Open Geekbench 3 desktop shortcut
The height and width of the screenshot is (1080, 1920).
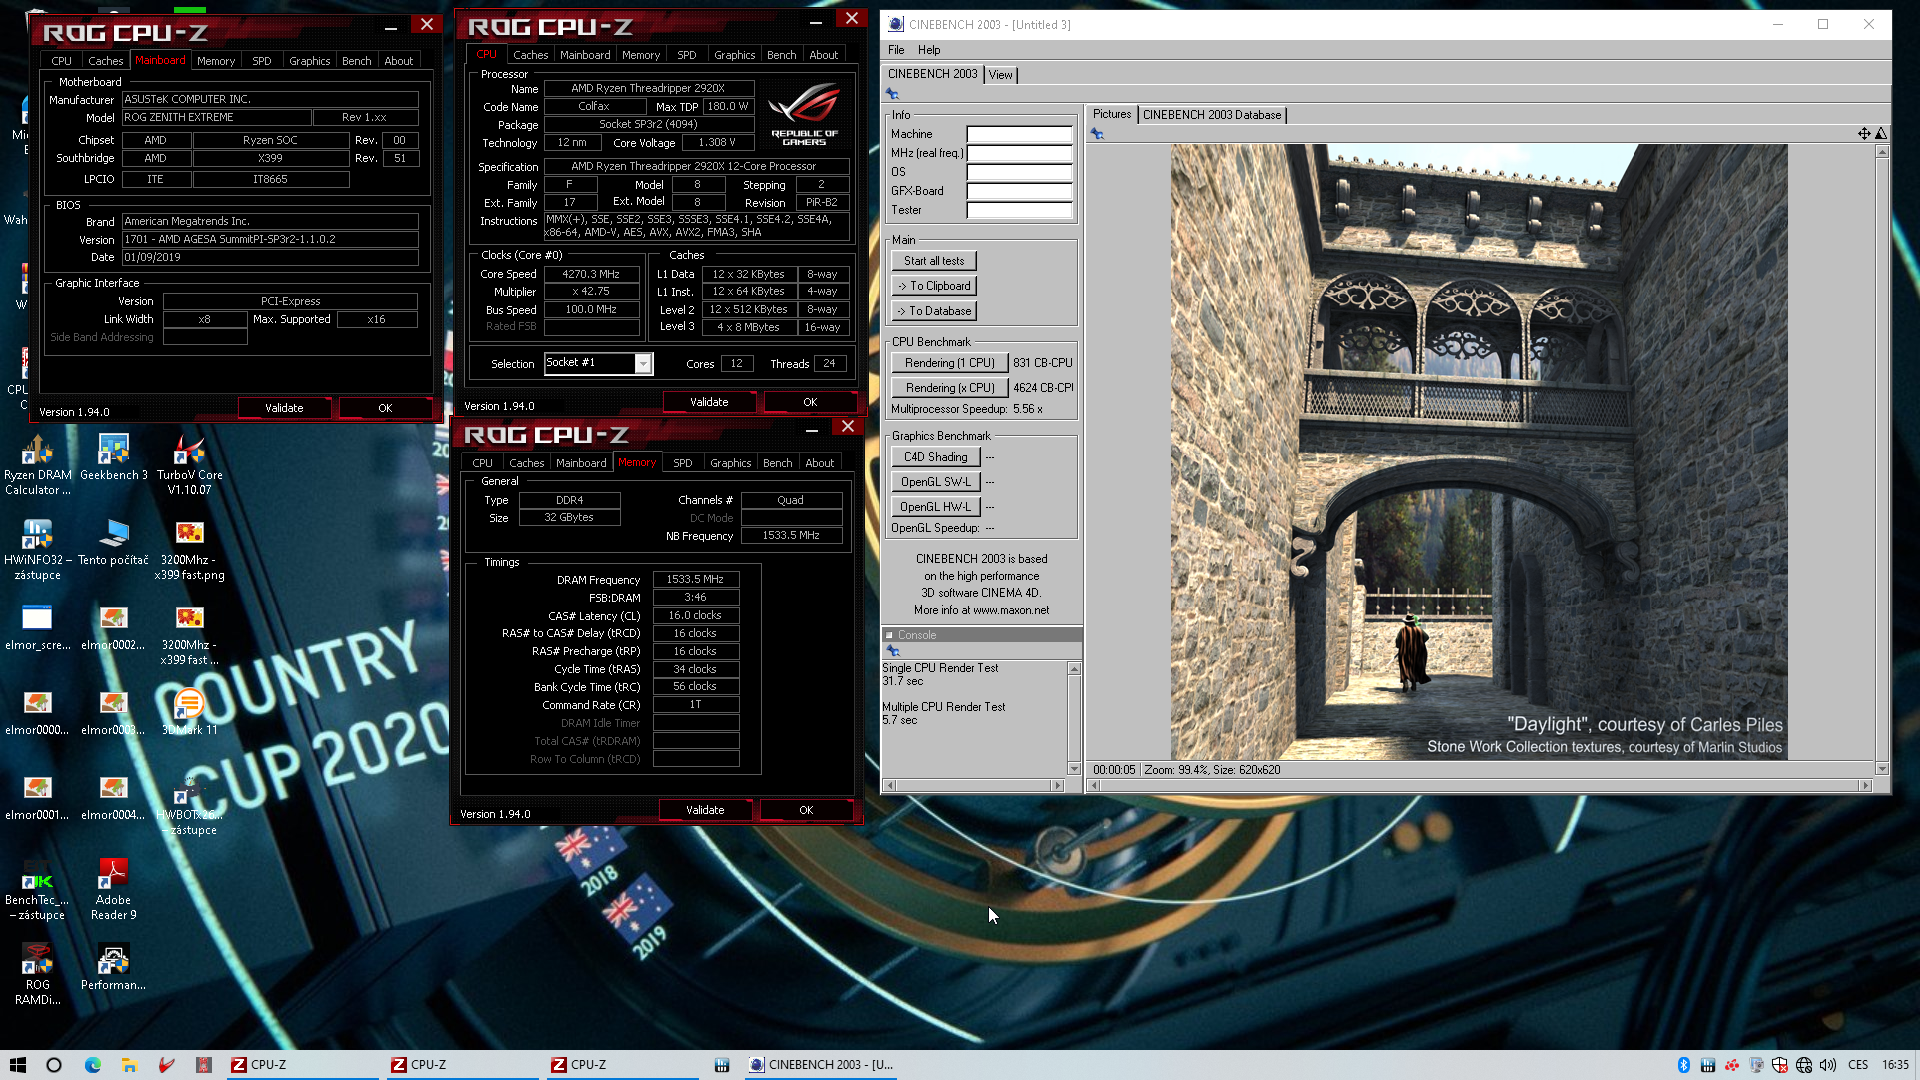113,458
